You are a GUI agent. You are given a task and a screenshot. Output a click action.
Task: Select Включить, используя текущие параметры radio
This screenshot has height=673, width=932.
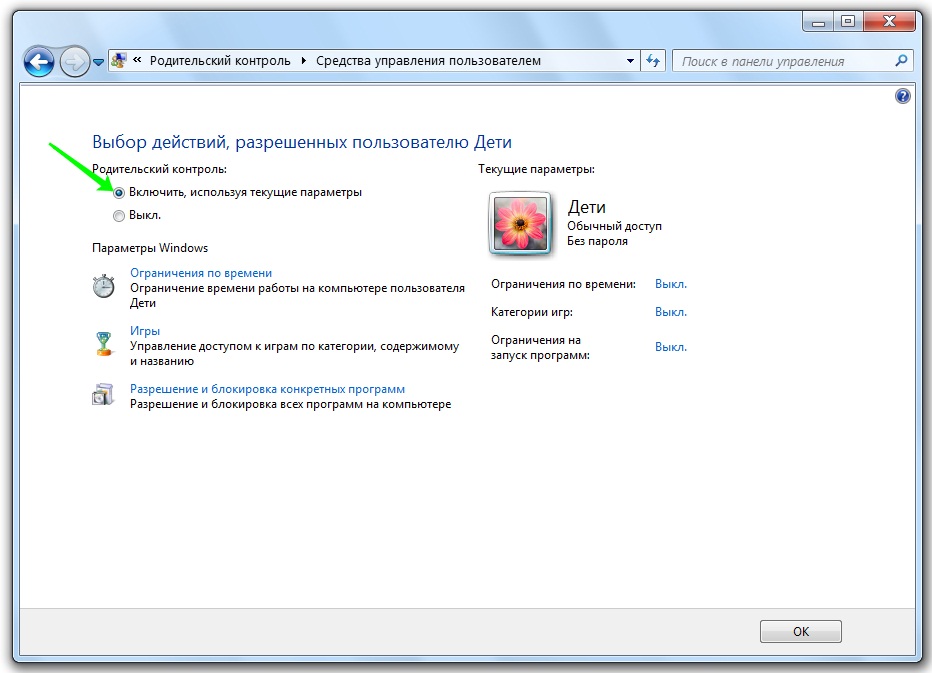click(119, 193)
